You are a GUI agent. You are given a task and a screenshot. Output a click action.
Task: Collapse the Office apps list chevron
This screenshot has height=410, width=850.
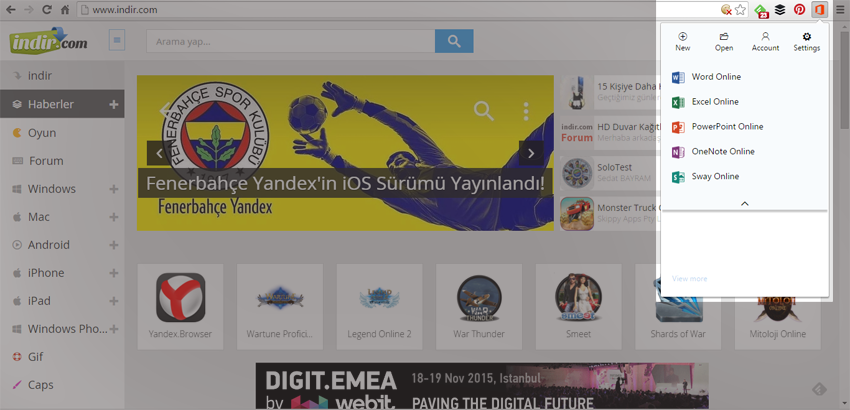[x=745, y=203]
